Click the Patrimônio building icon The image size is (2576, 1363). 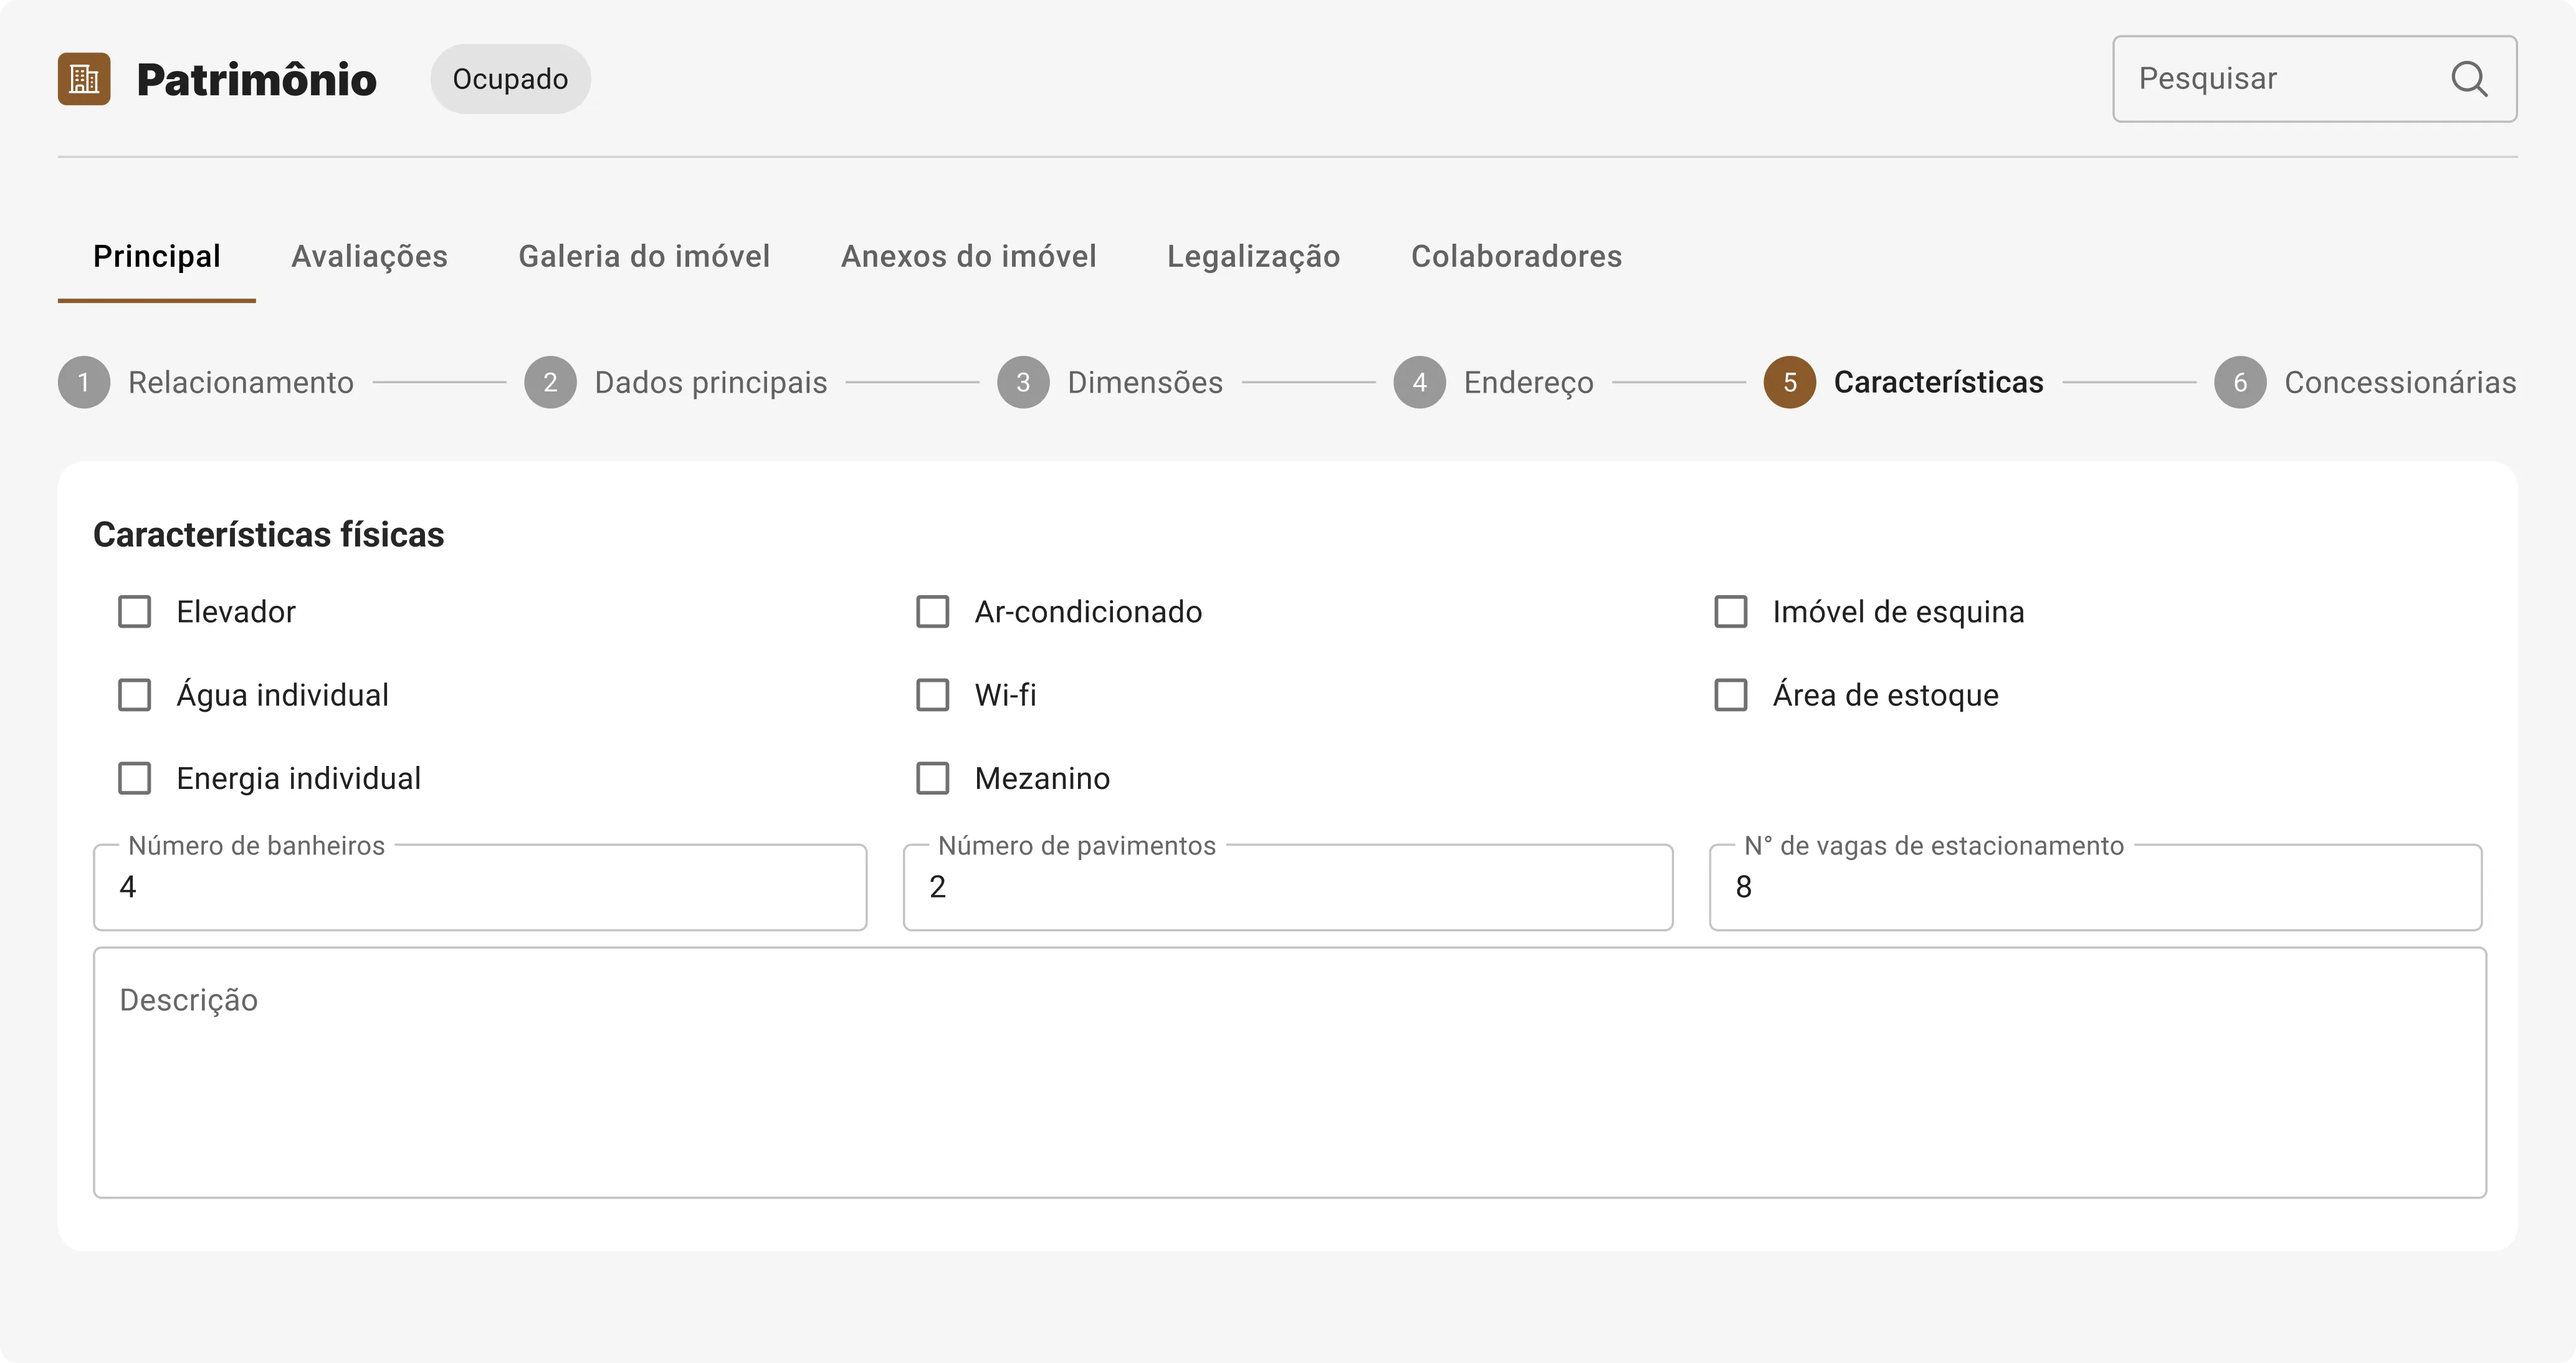pyautogui.click(x=84, y=79)
